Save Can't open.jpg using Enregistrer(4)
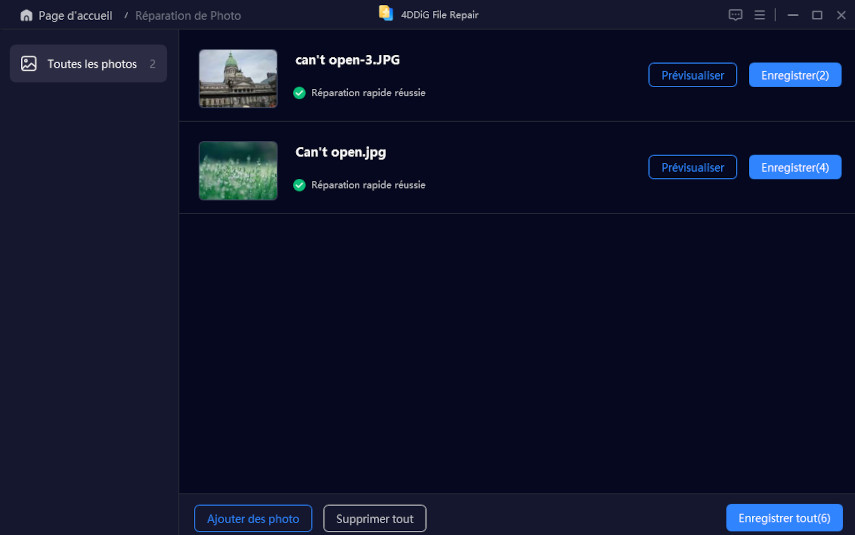Viewport: 855px width, 535px height. tap(795, 167)
